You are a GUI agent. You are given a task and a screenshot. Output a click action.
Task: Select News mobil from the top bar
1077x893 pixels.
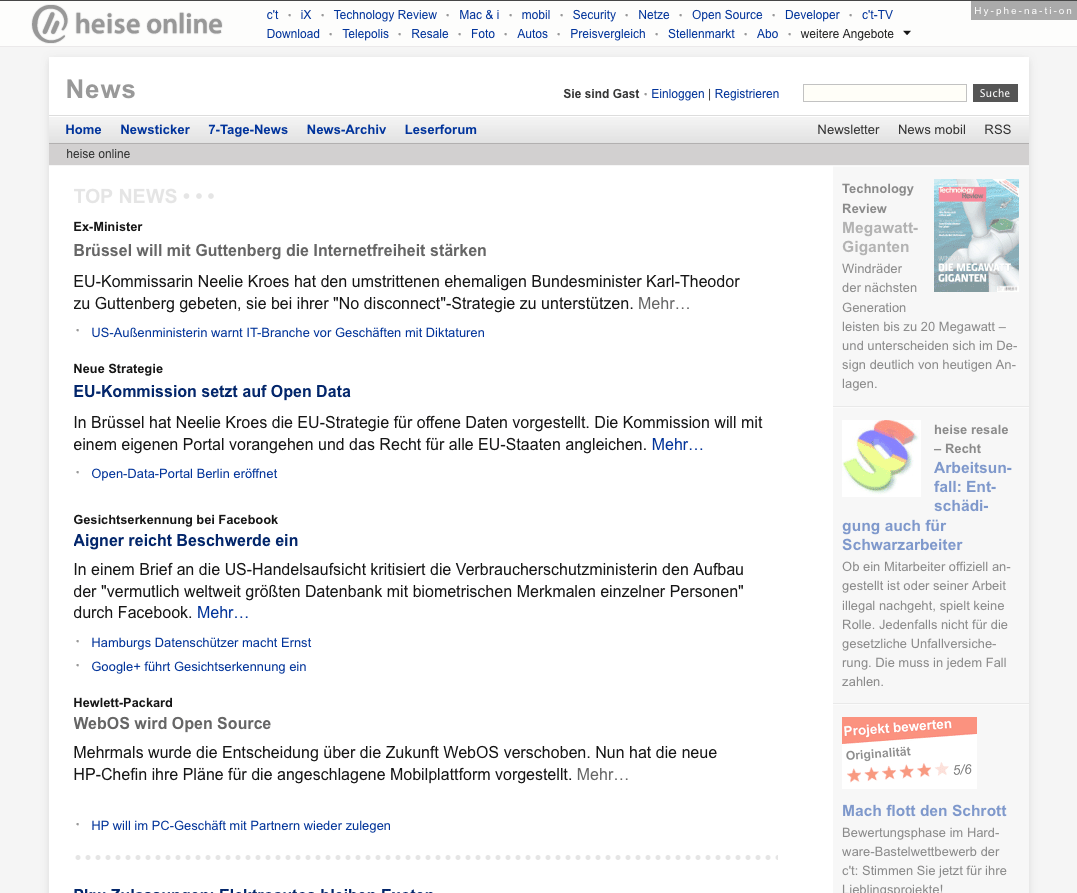point(931,129)
